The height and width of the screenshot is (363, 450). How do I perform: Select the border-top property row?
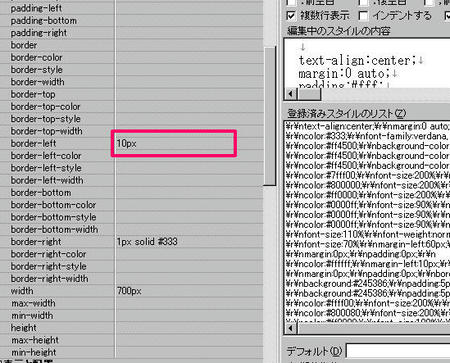(132, 94)
